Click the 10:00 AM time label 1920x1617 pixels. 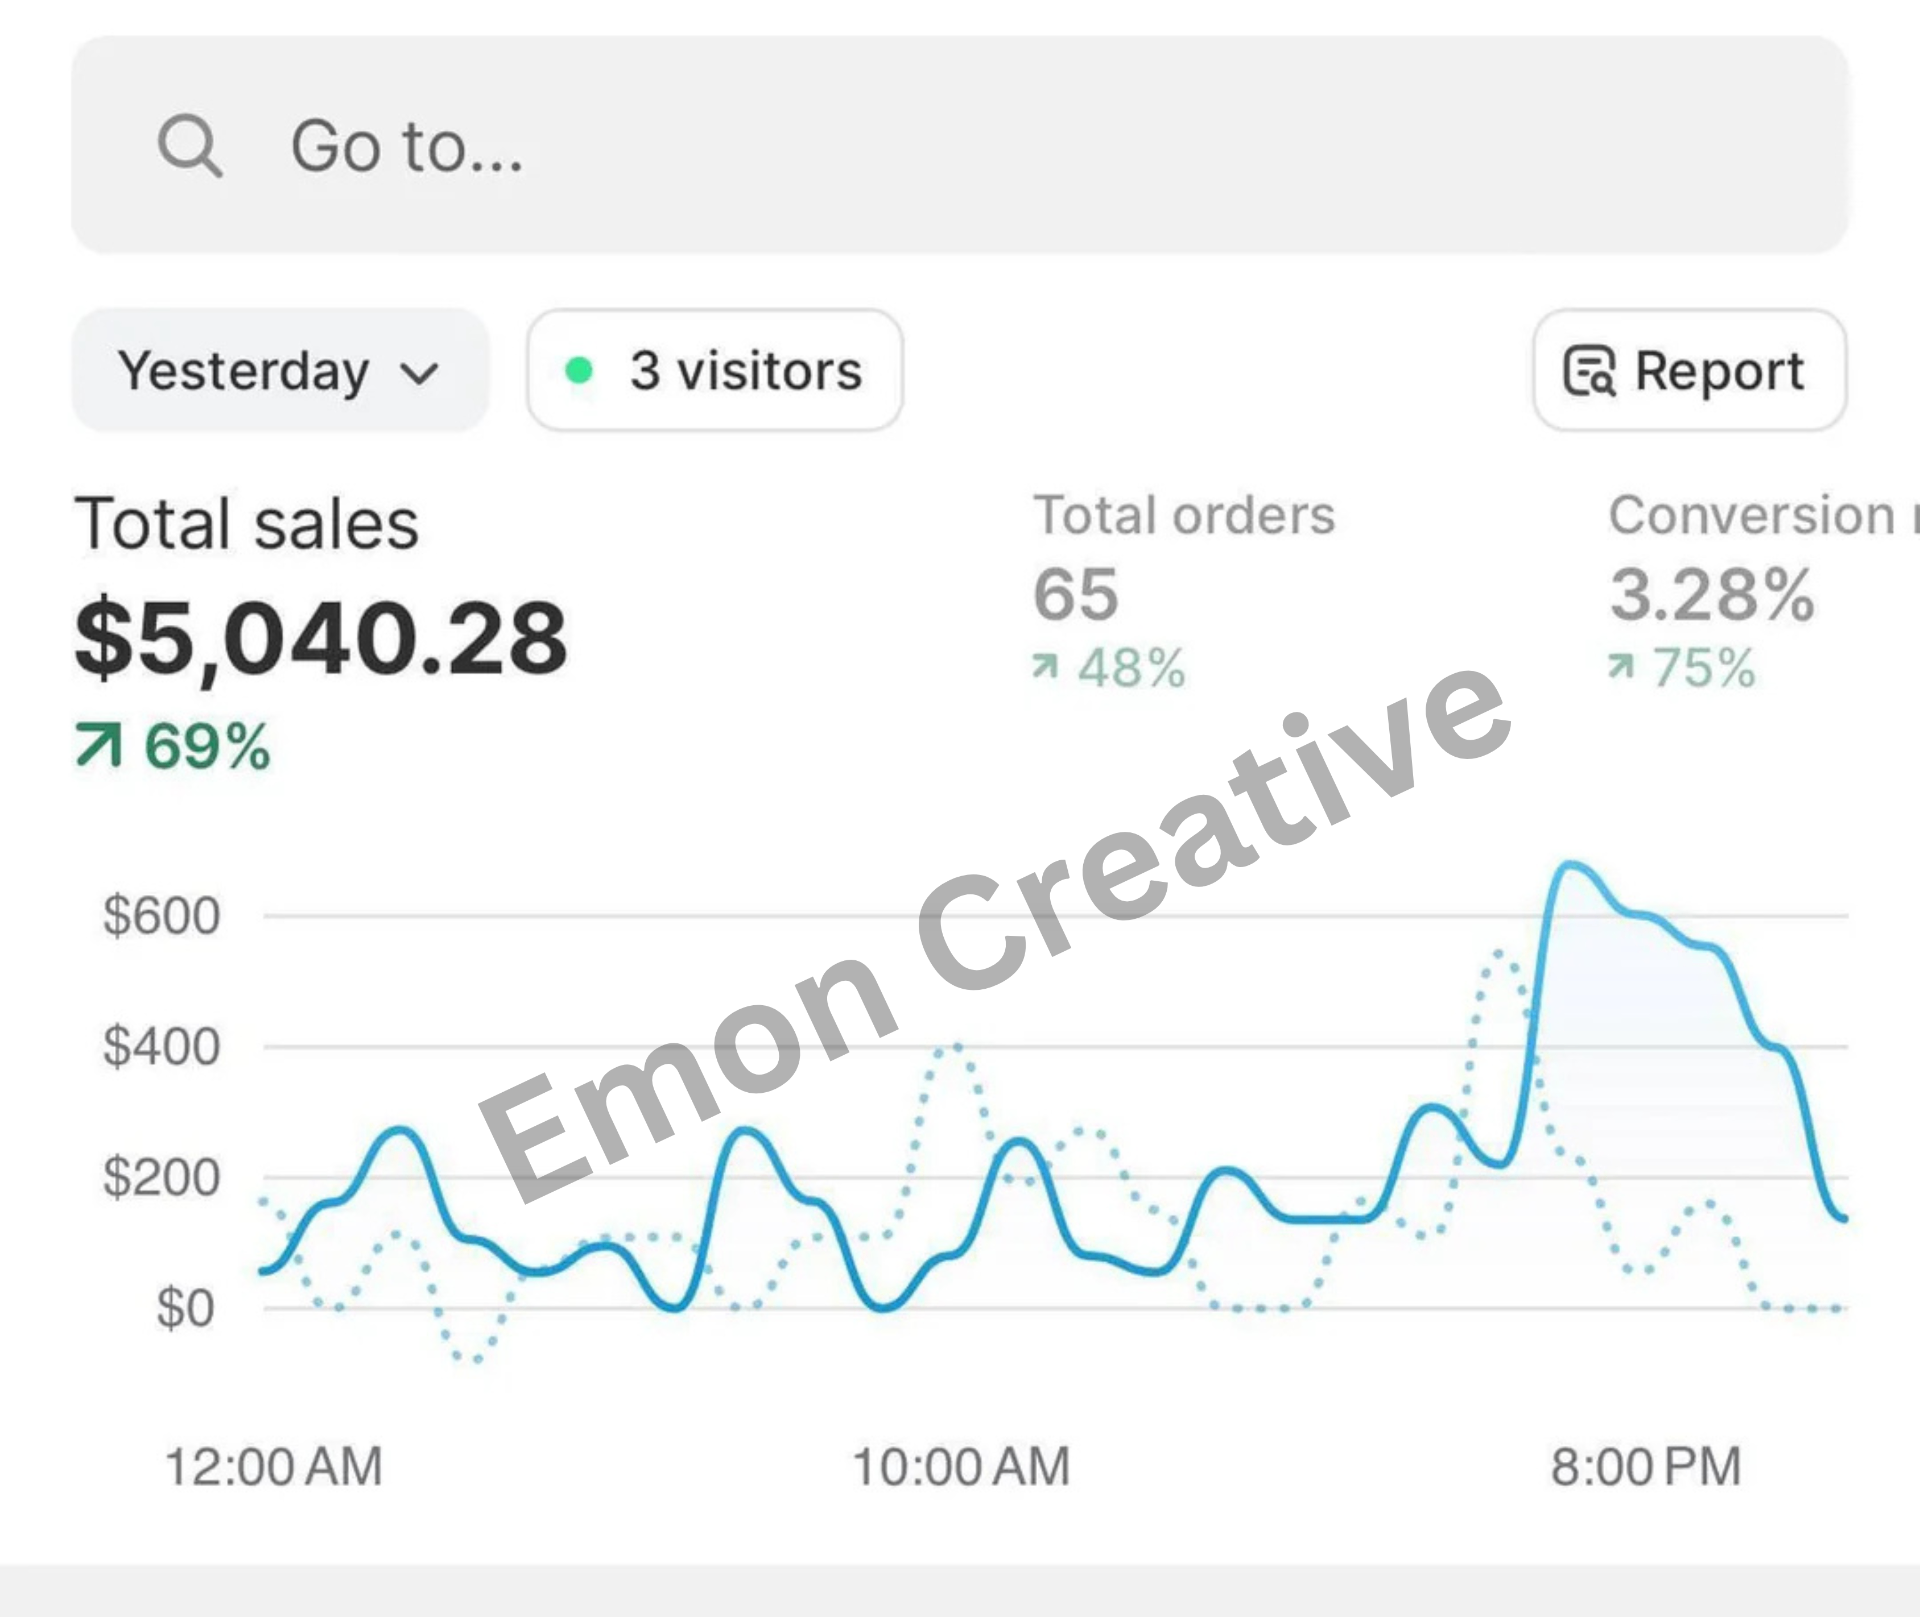pos(960,1467)
